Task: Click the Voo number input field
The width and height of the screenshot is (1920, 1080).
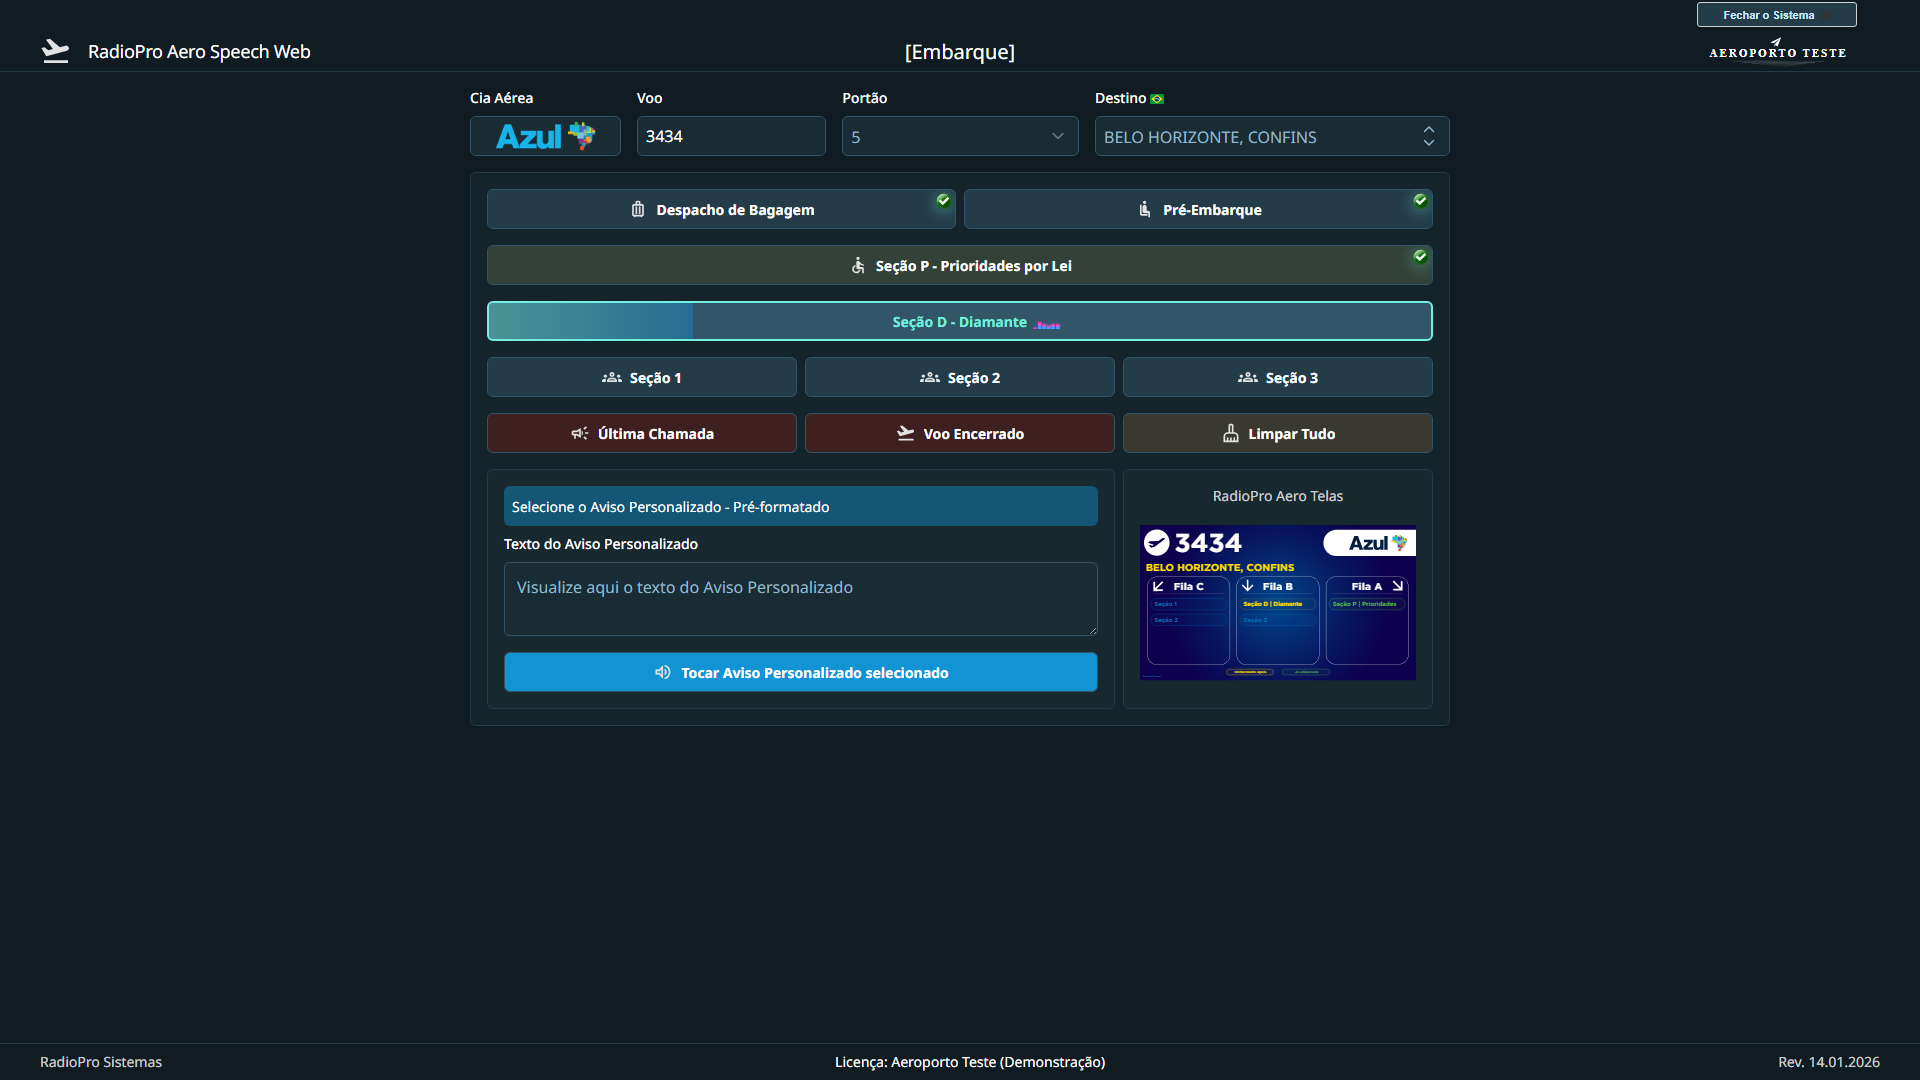Action: tap(730, 136)
